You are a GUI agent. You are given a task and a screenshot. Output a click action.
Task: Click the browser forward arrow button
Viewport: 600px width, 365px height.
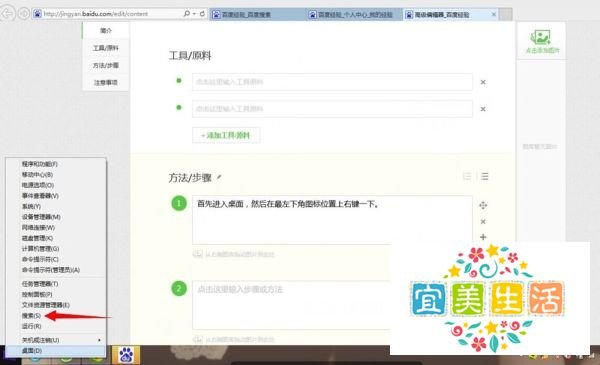coord(24,14)
